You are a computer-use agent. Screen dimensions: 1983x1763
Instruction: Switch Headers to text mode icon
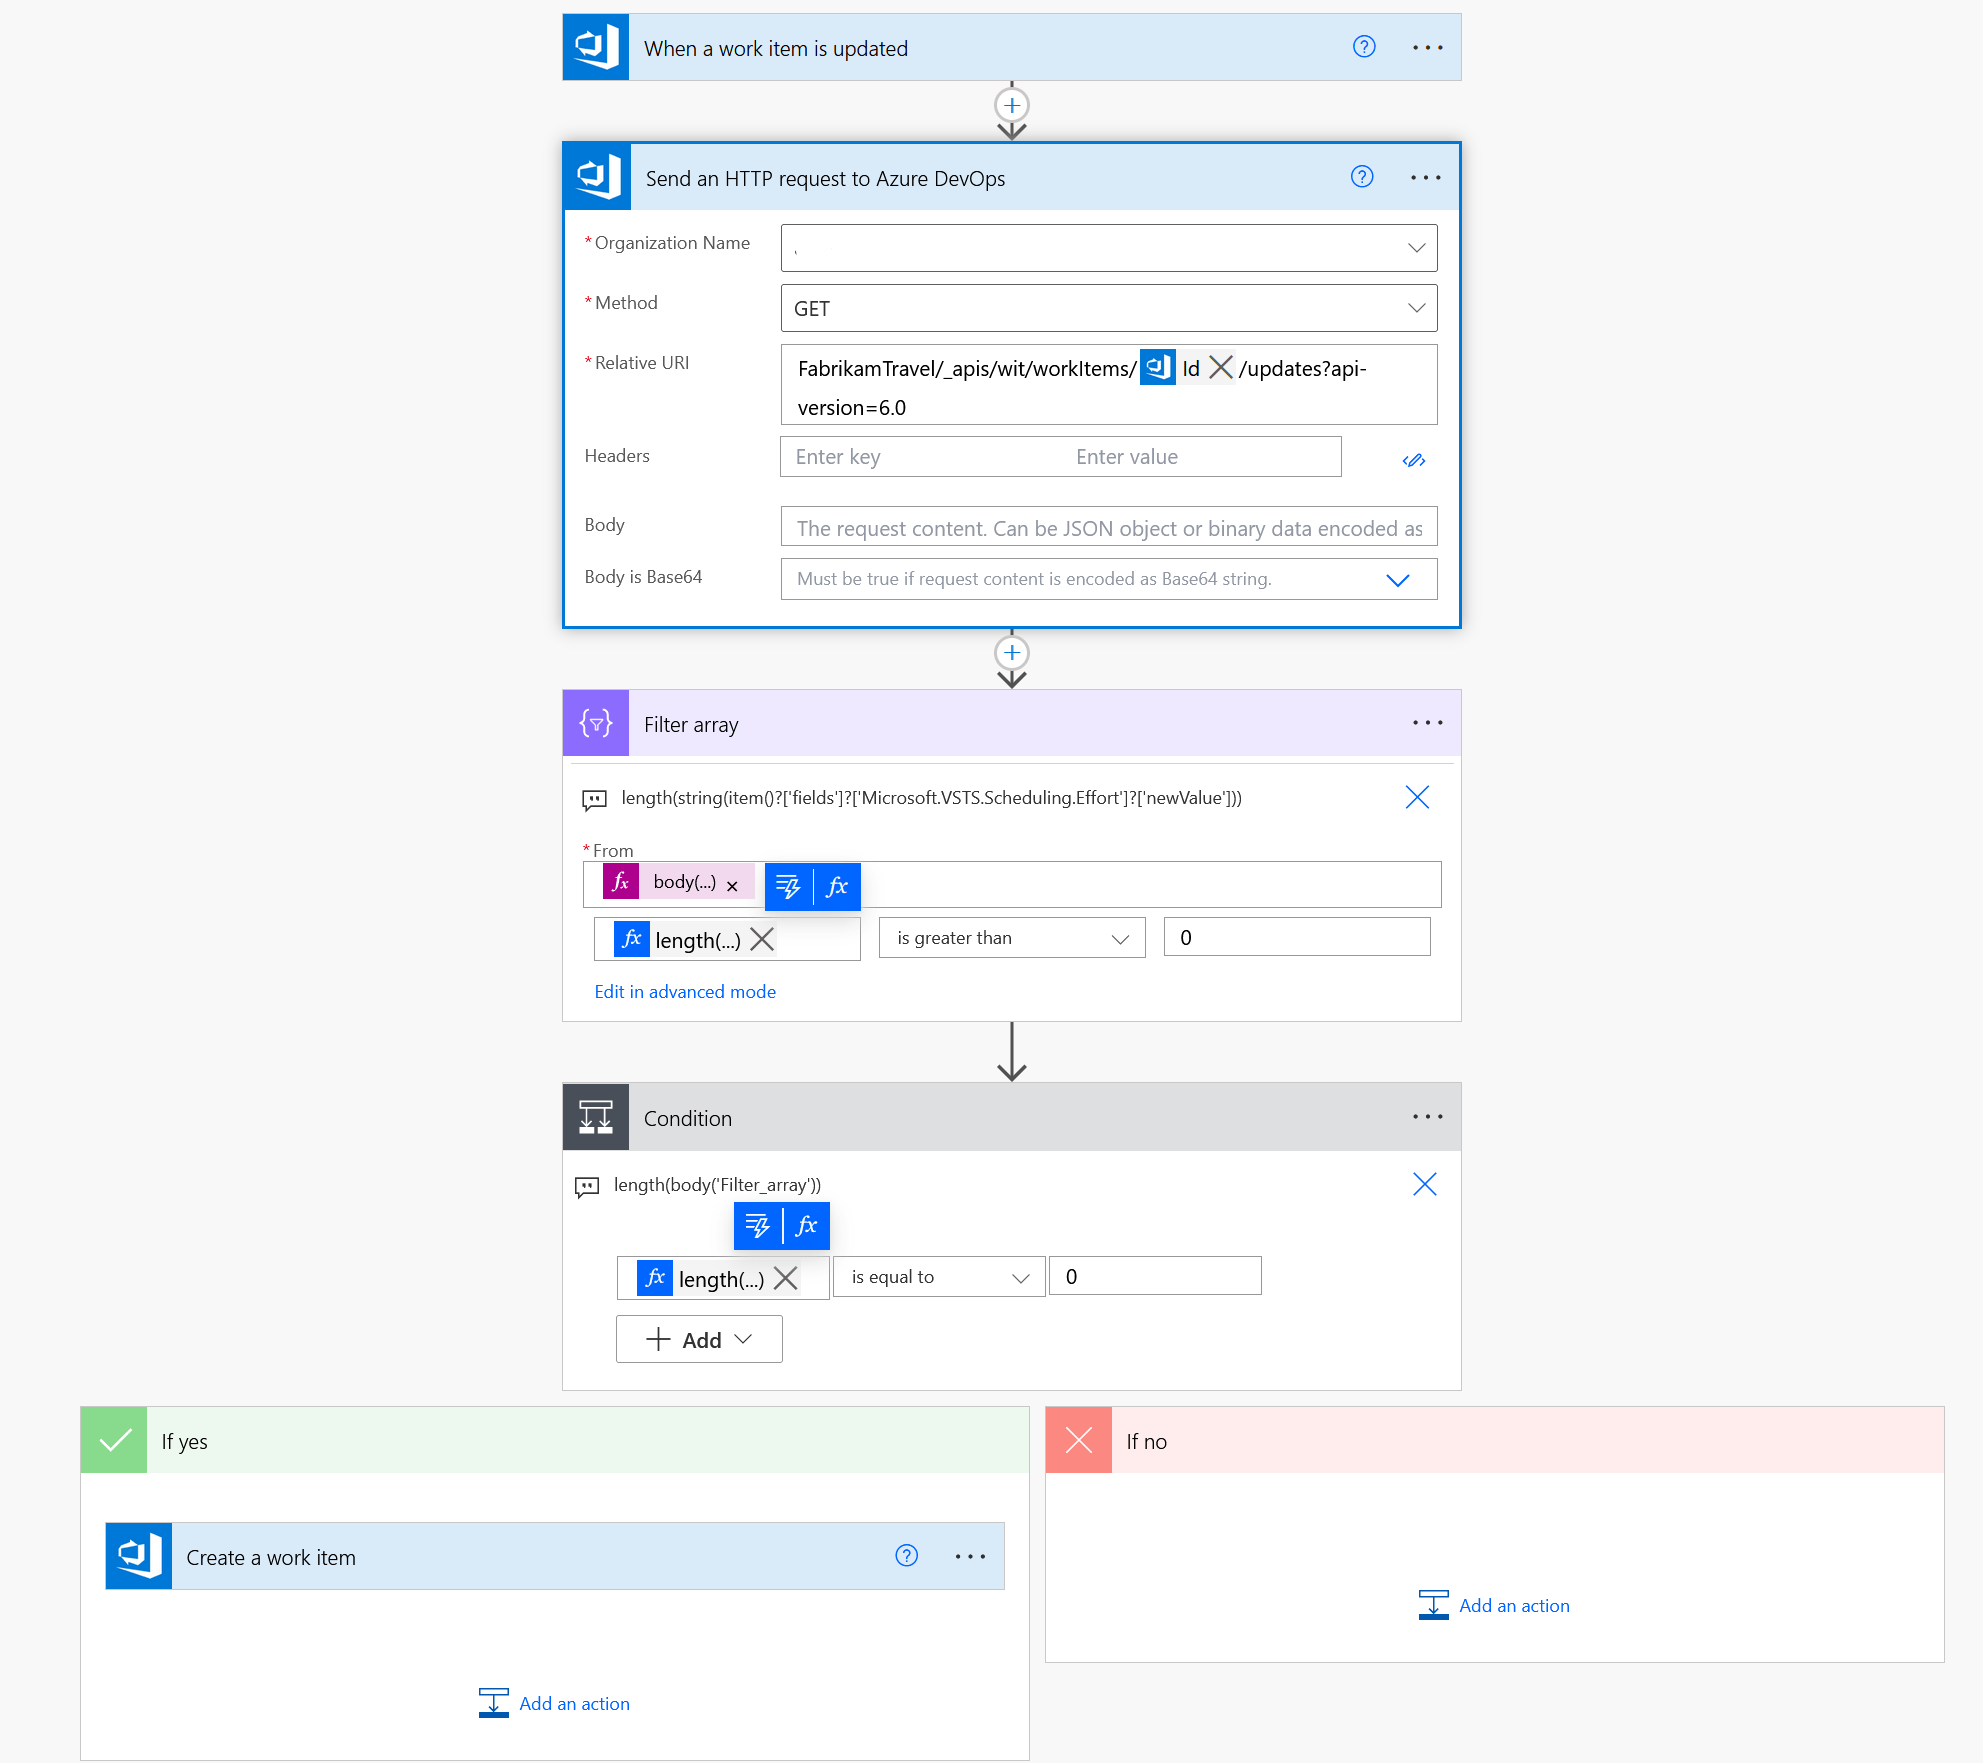tap(1413, 460)
